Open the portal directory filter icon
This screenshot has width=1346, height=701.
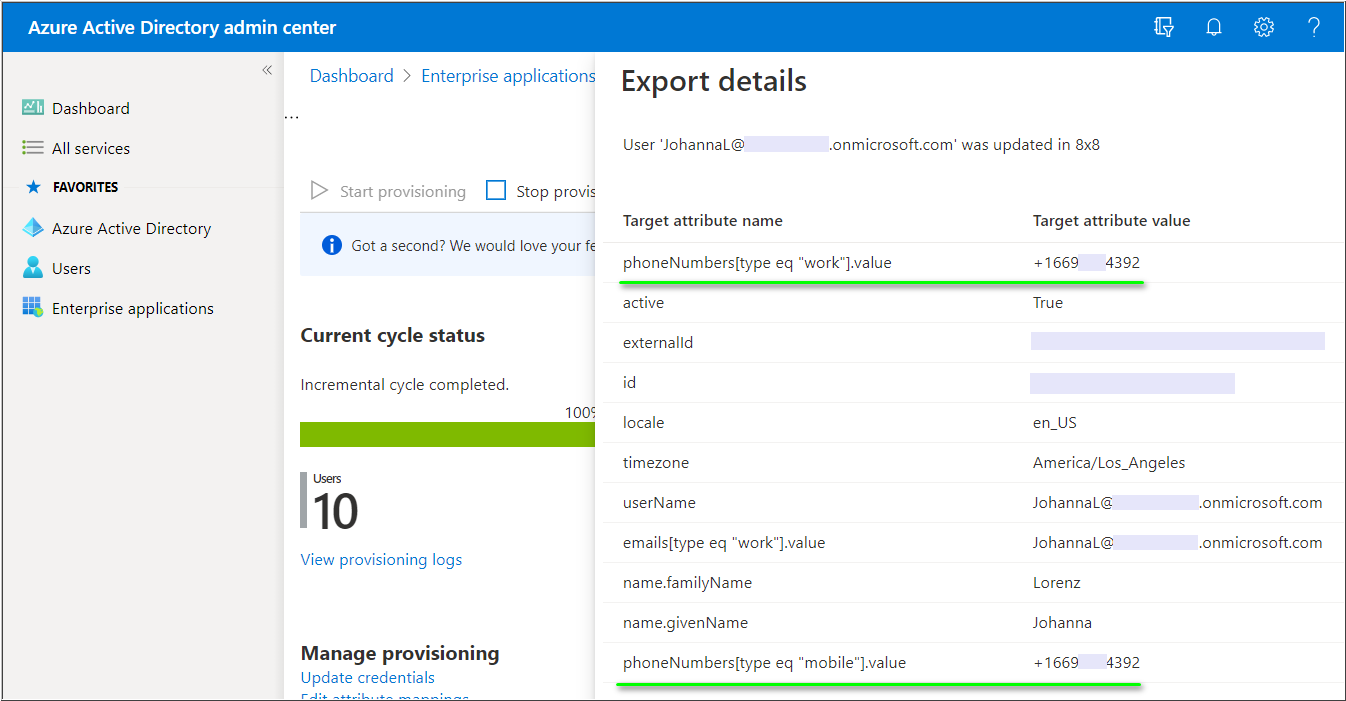(x=1164, y=27)
